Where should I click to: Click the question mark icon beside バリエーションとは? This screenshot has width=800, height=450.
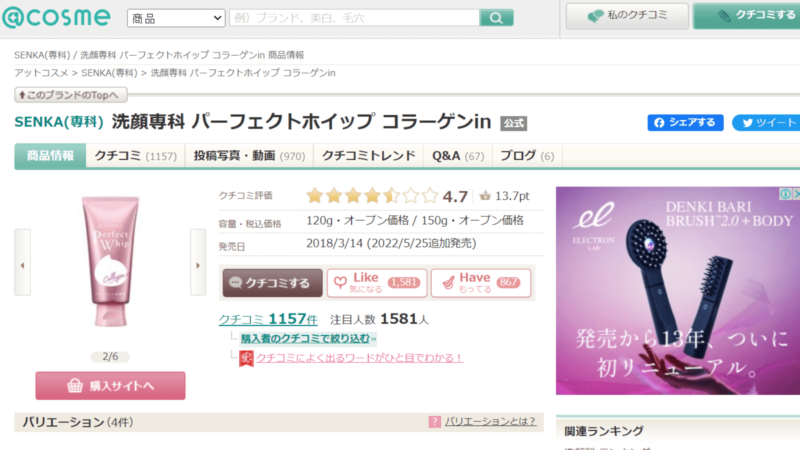coord(434,421)
